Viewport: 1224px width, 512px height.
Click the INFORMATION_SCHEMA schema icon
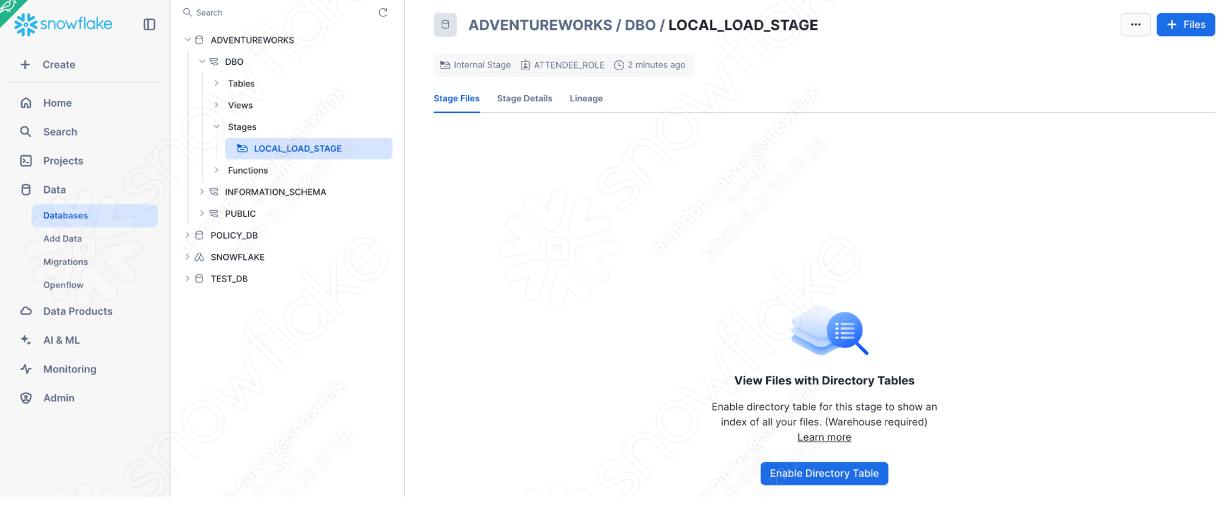213,192
